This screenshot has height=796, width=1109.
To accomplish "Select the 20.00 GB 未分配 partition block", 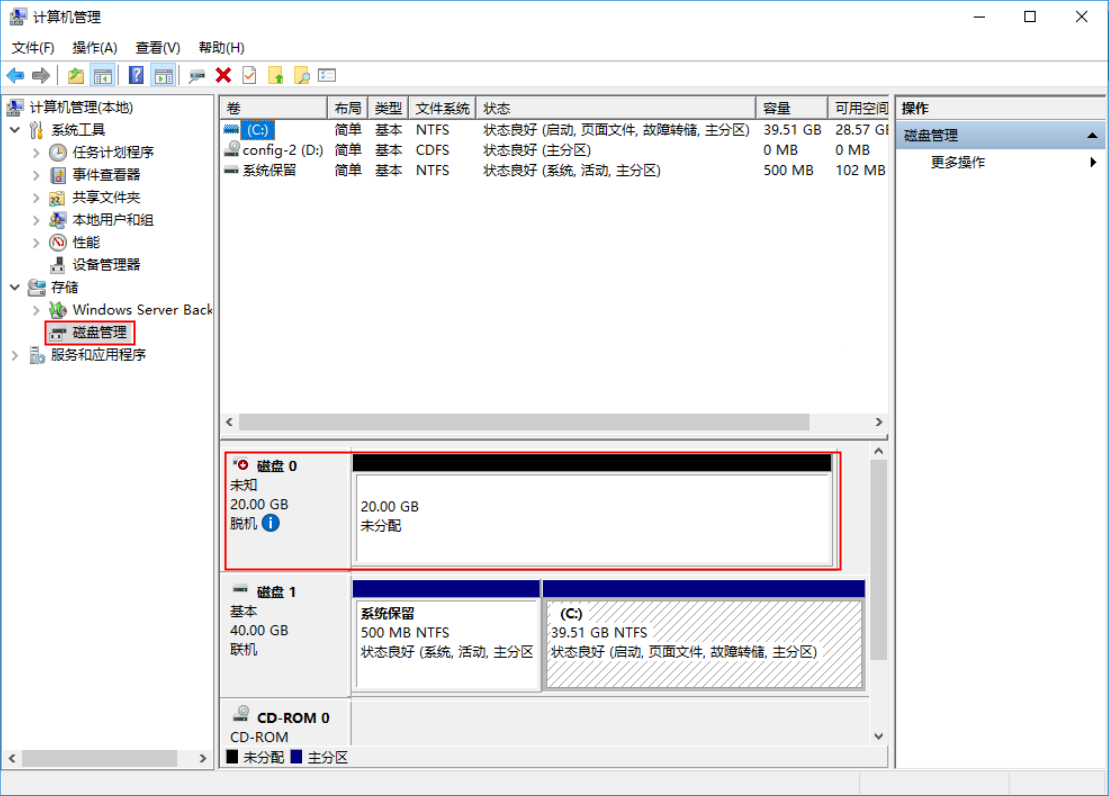I will click(x=593, y=518).
